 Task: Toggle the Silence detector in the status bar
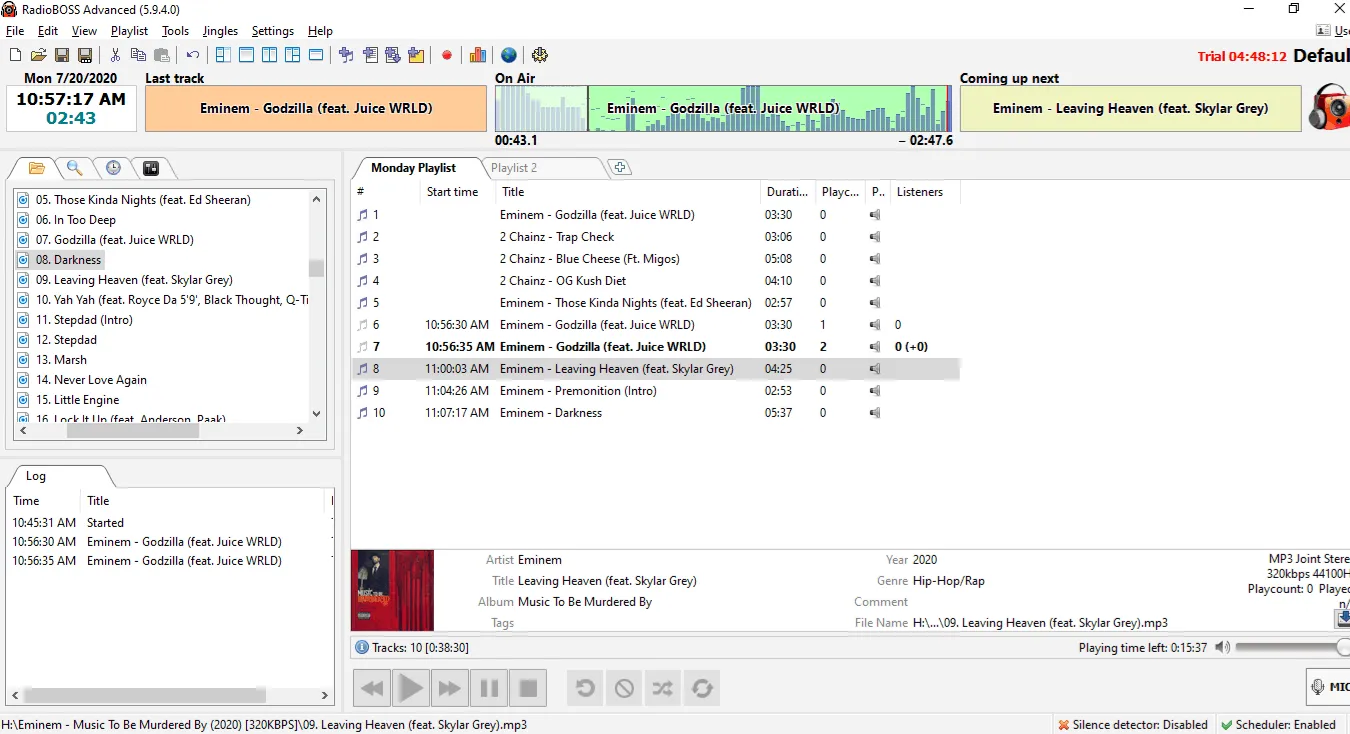(x=1133, y=724)
